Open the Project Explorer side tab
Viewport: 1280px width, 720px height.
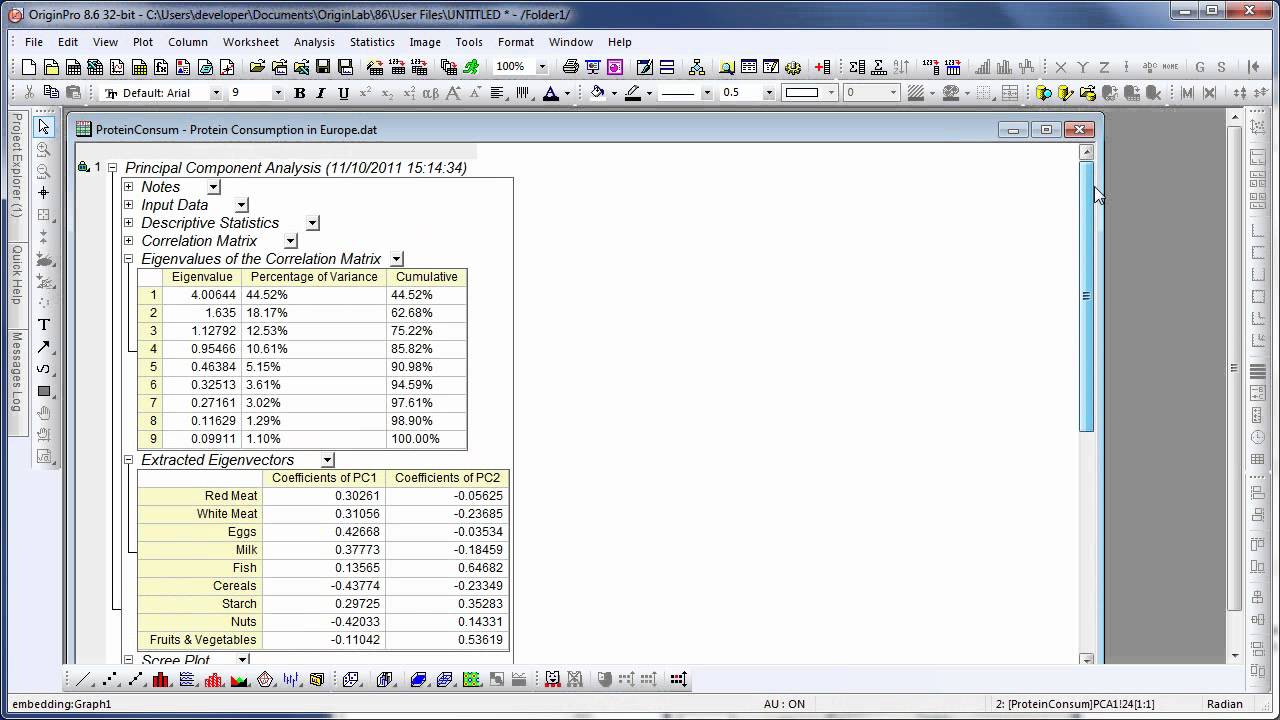[16, 165]
